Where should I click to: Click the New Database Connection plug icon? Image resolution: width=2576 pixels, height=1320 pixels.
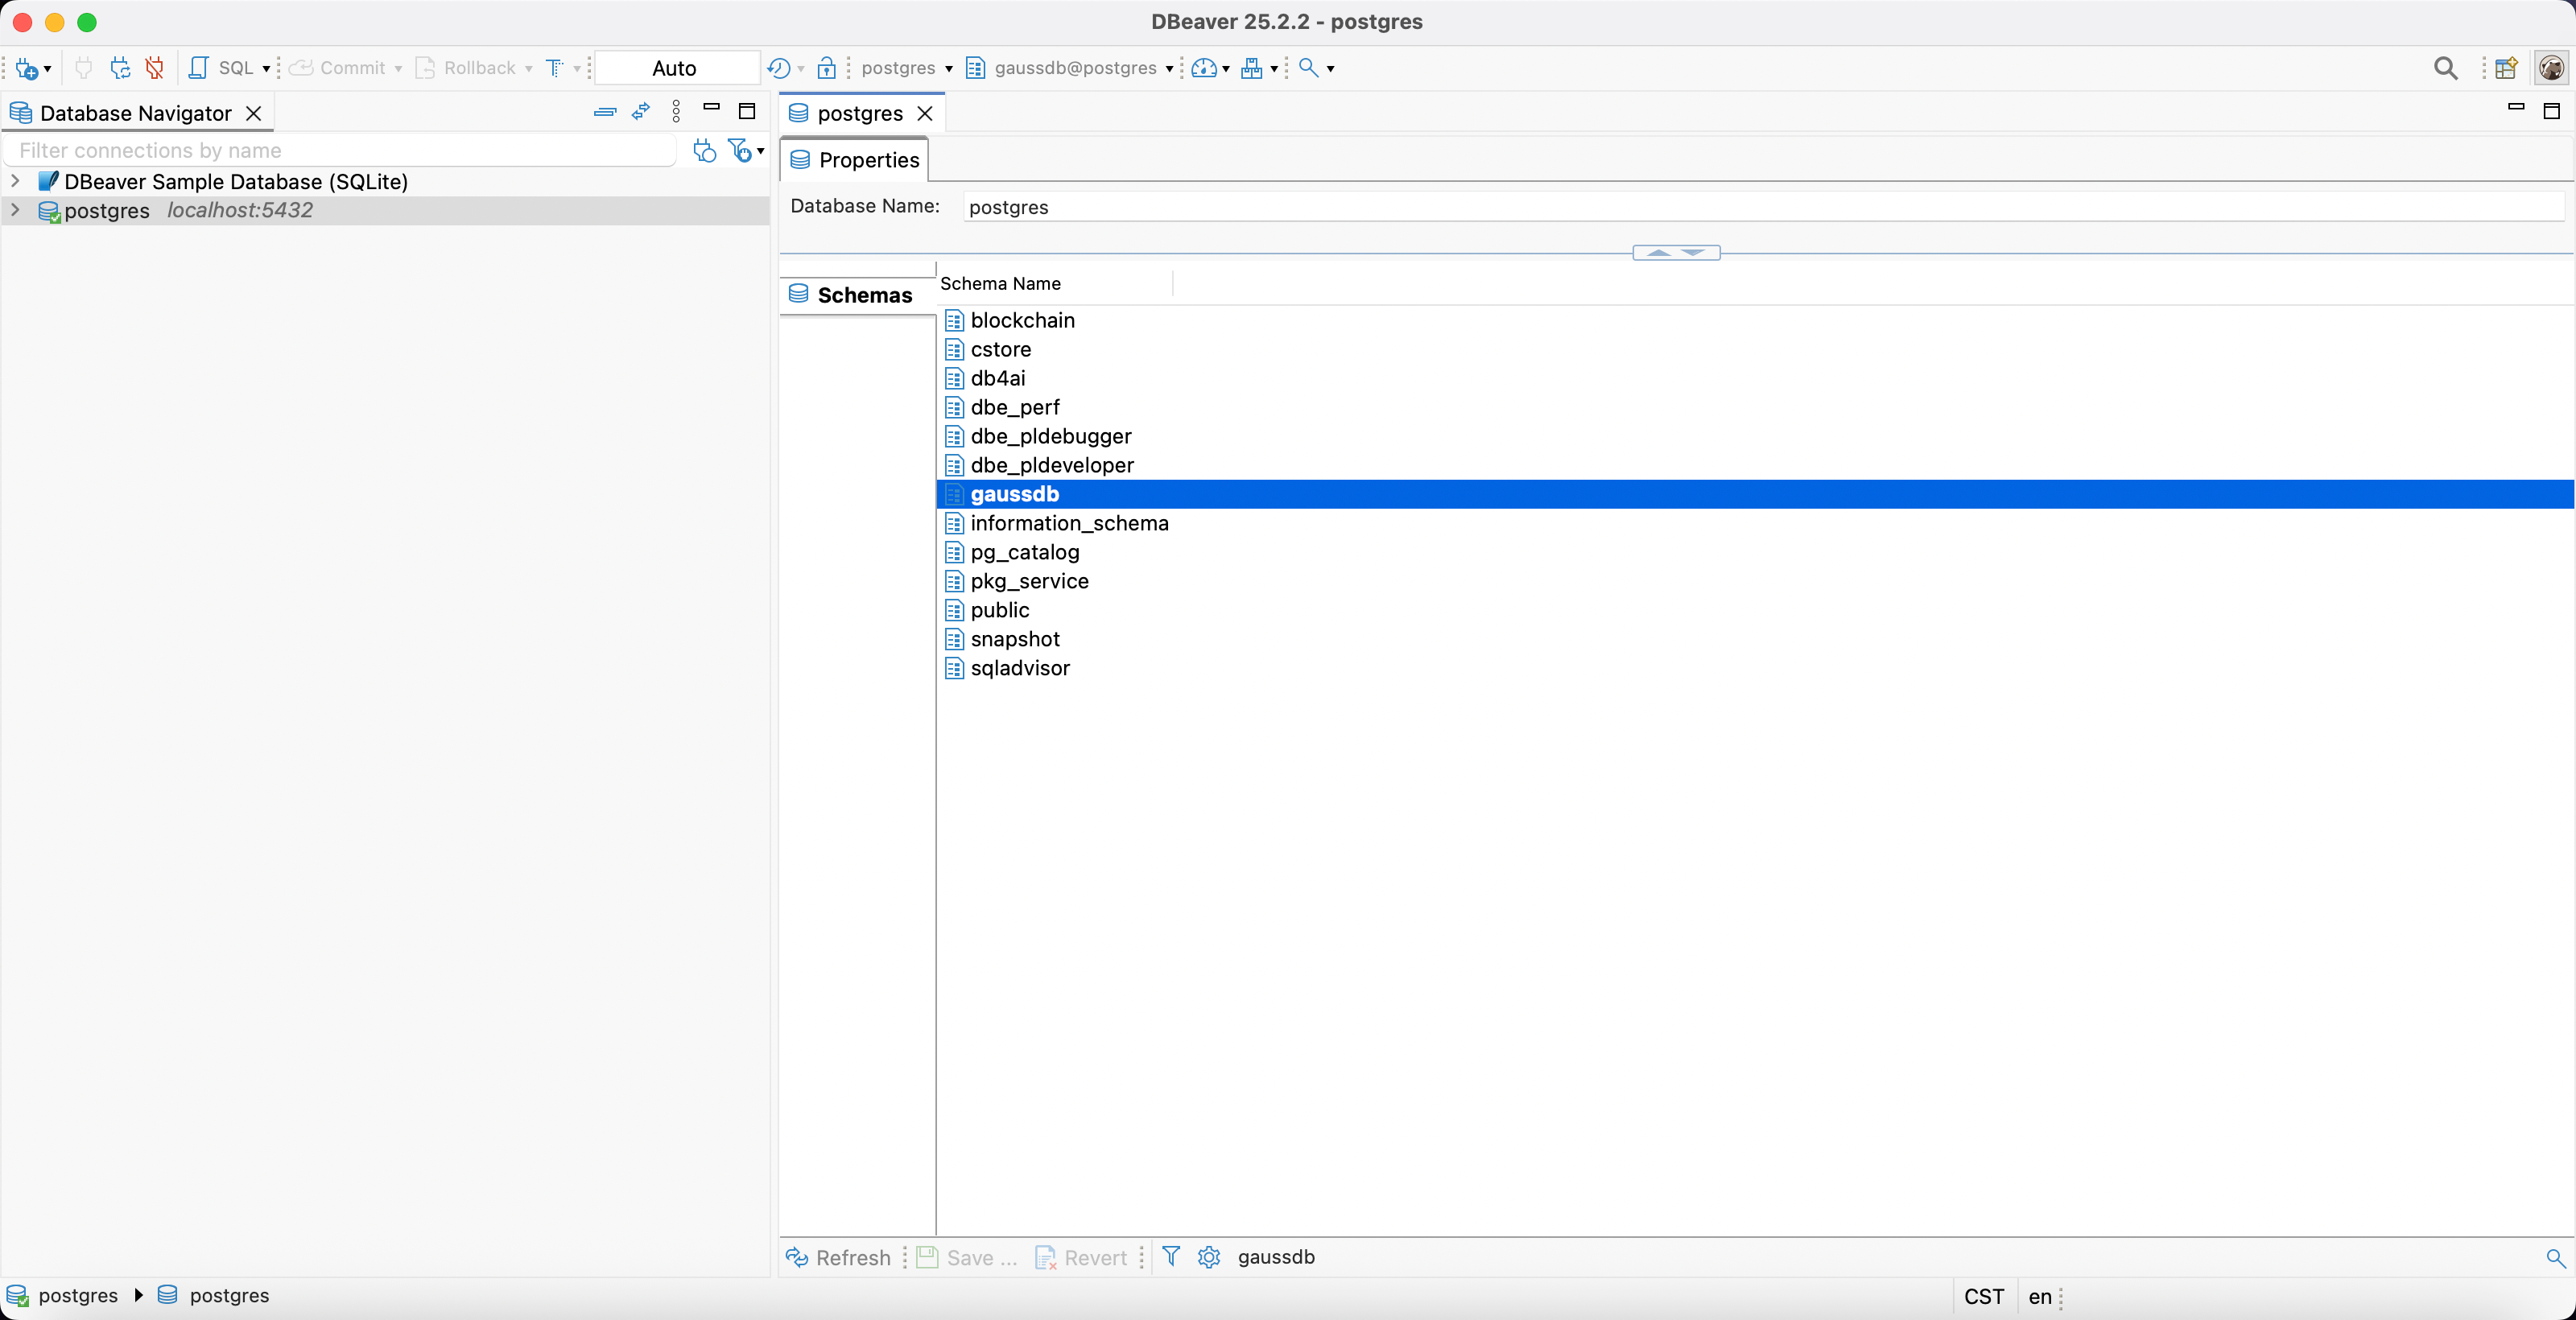tap(27, 68)
